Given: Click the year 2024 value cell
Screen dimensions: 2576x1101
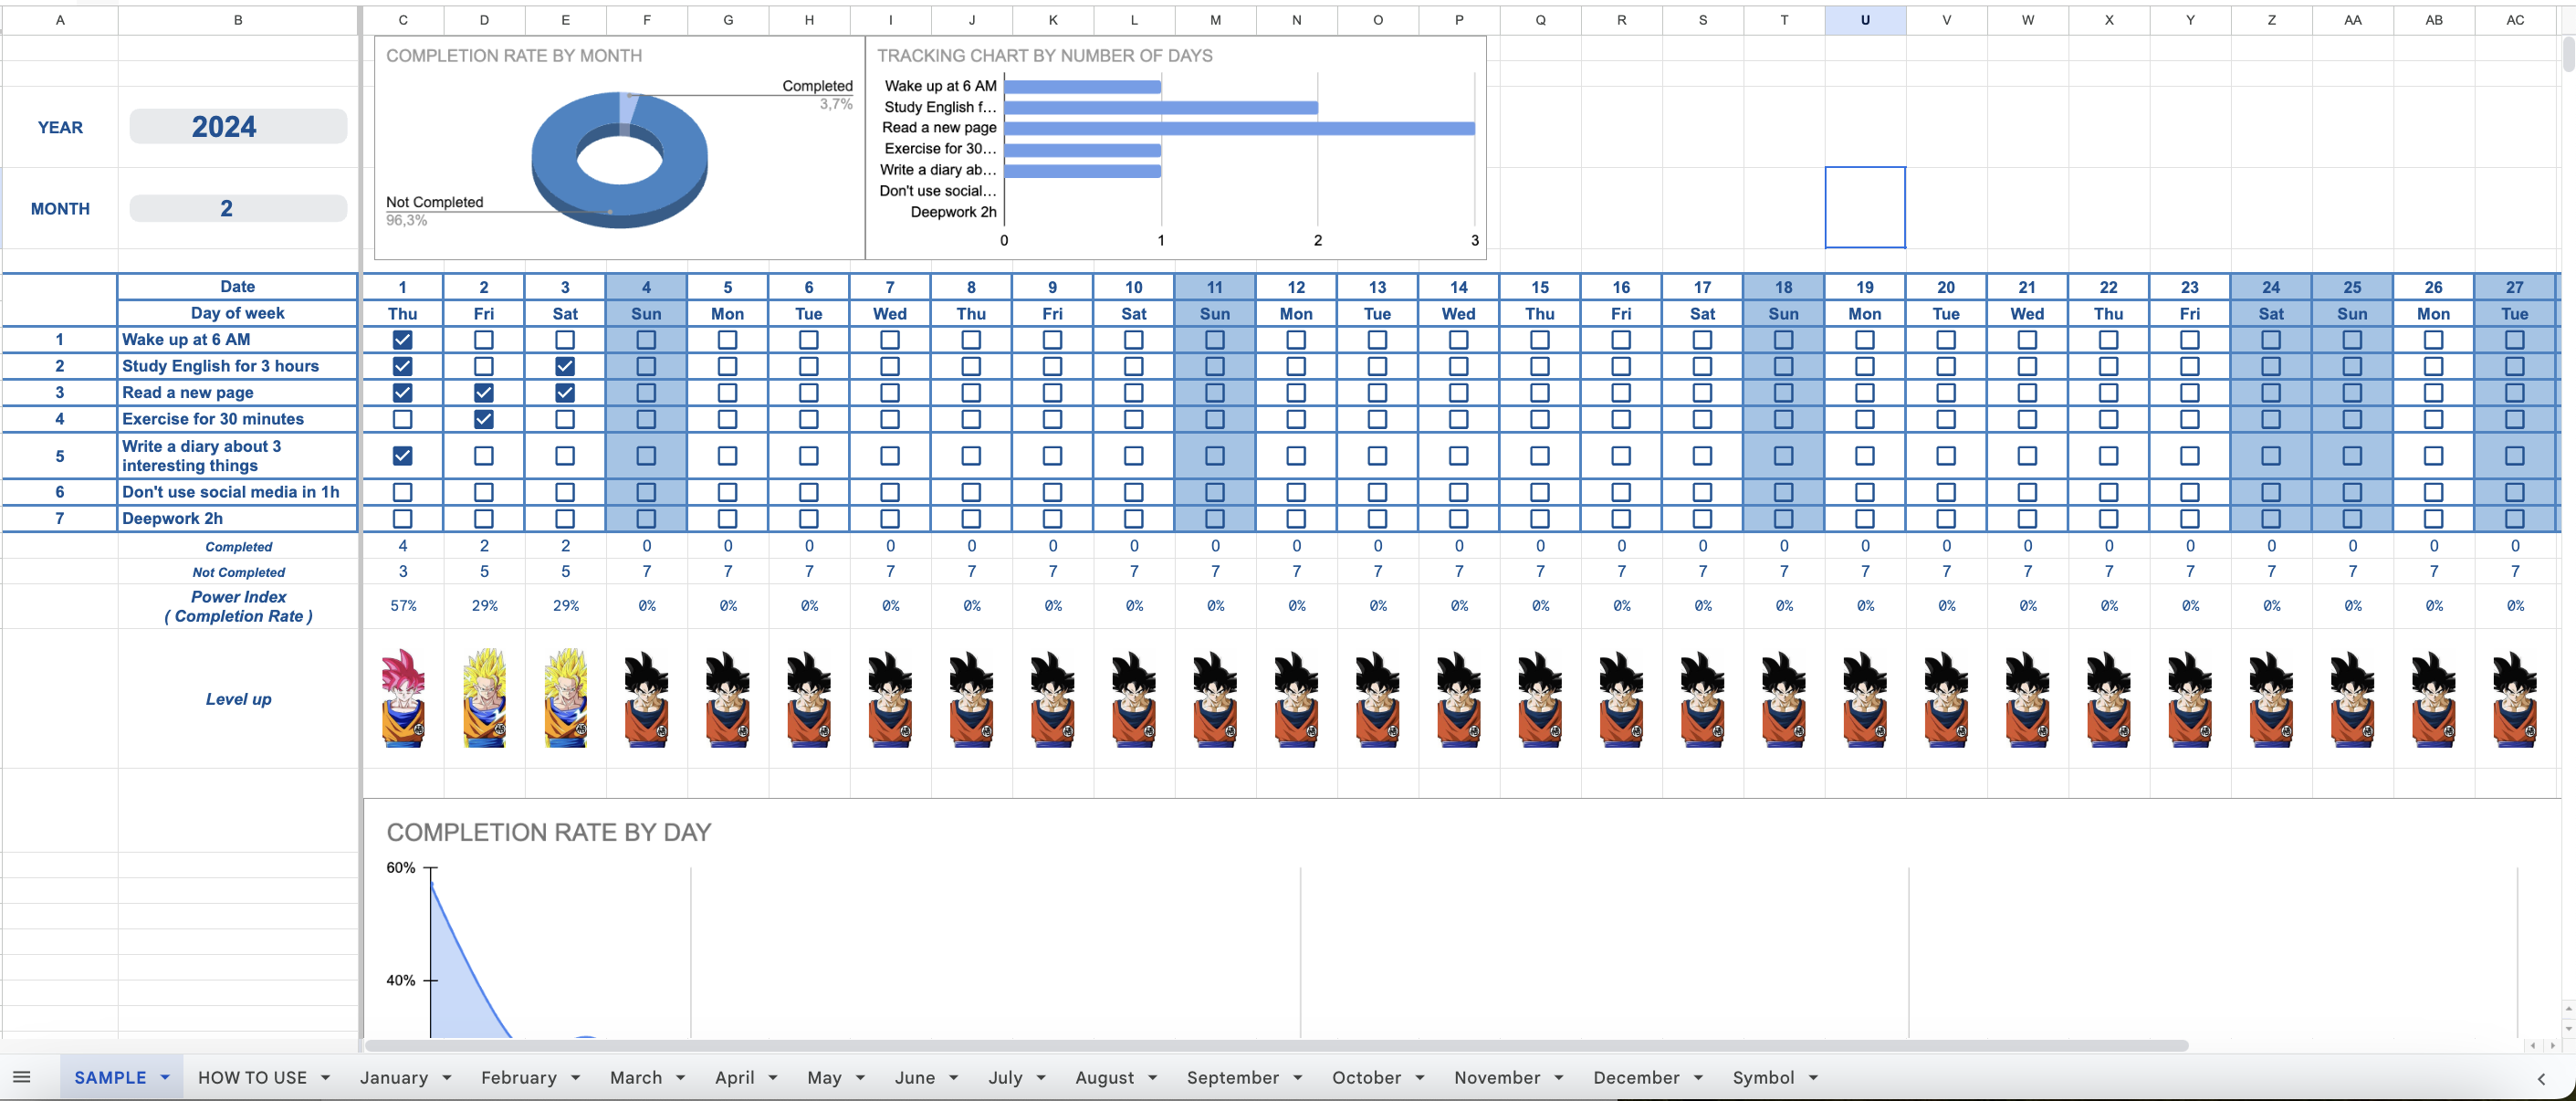Looking at the screenshot, I should 238,127.
